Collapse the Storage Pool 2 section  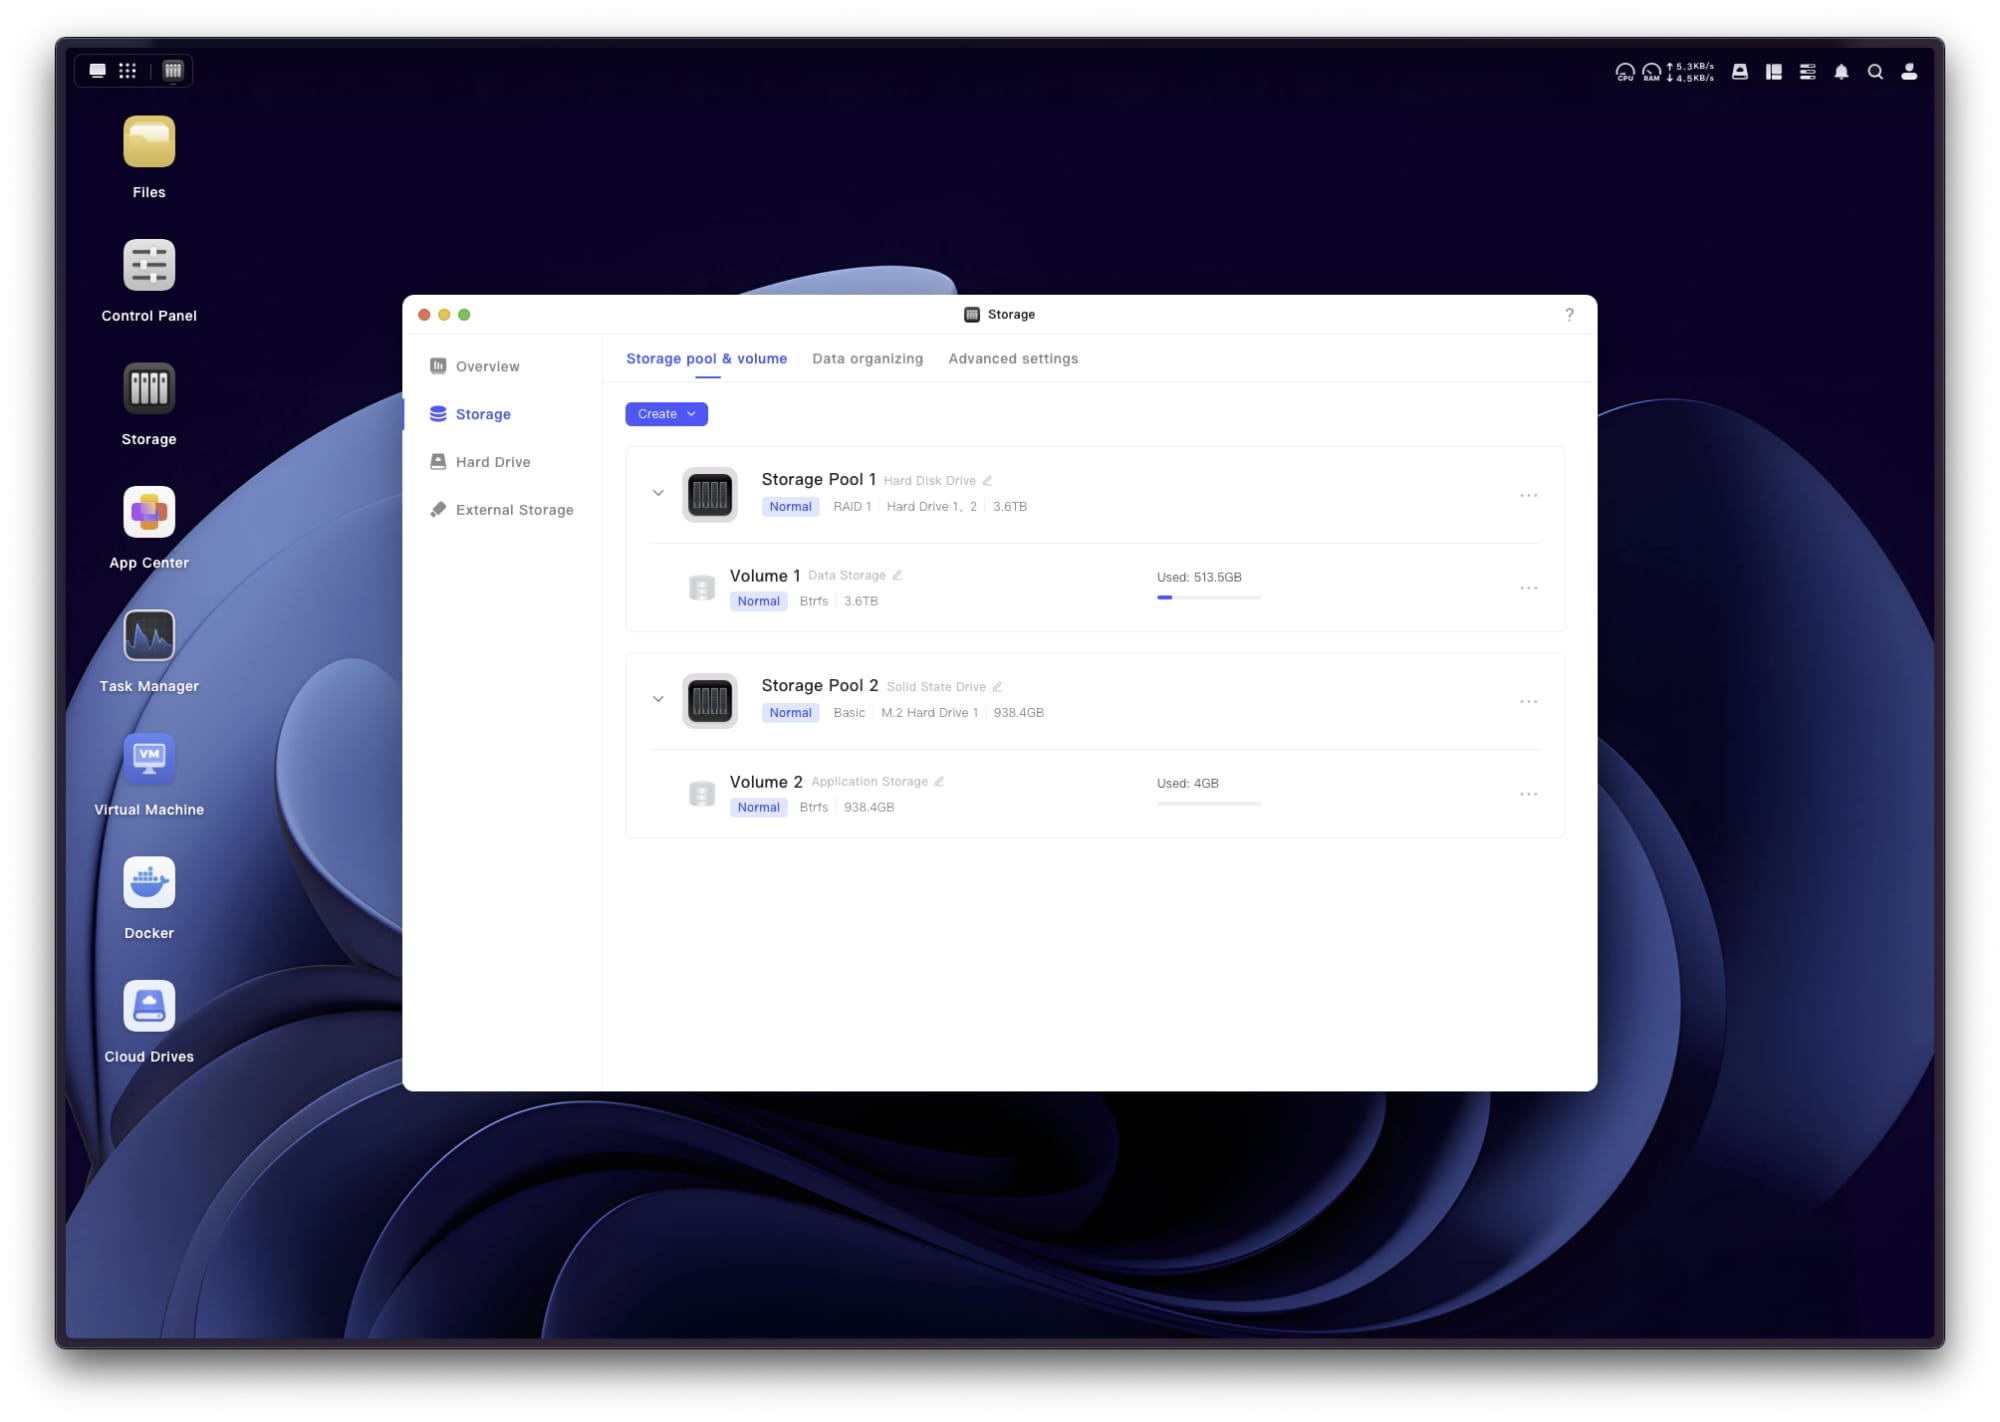(658, 699)
